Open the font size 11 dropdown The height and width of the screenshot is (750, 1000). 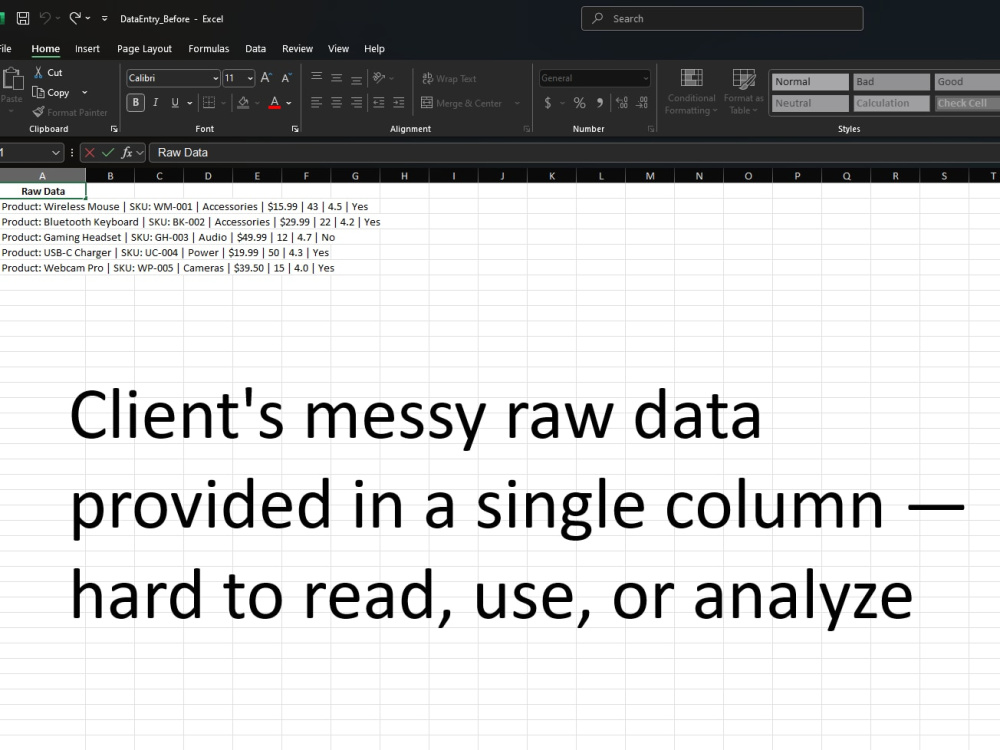(x=249, y=78)
